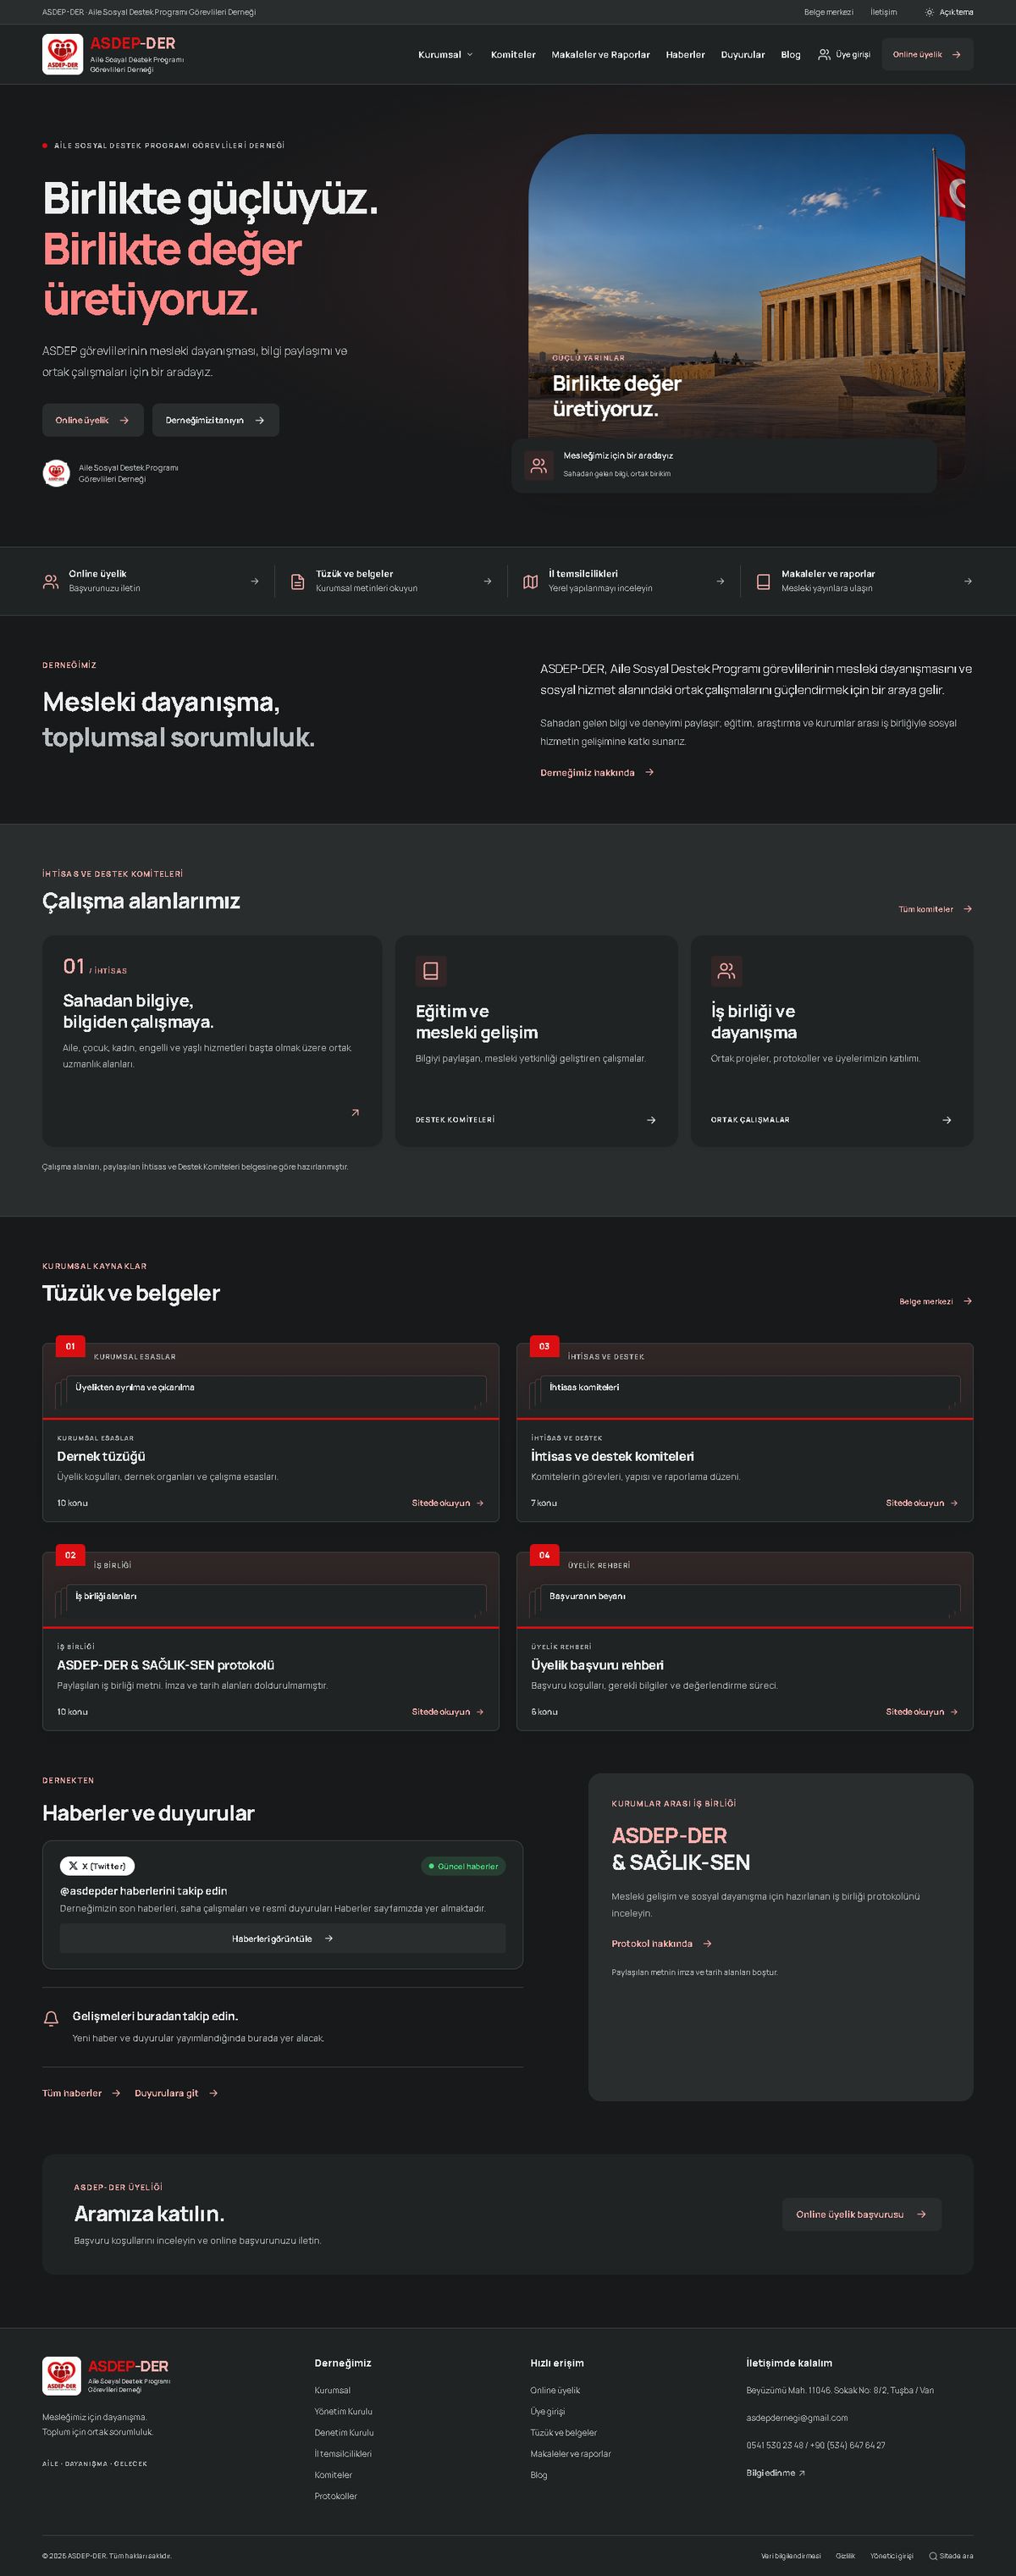The height and width of the screenshot is (2576, 1016).
Task: Click the İletişim link in the top bar
Action: pyautogui.click(x=883, y=12)
